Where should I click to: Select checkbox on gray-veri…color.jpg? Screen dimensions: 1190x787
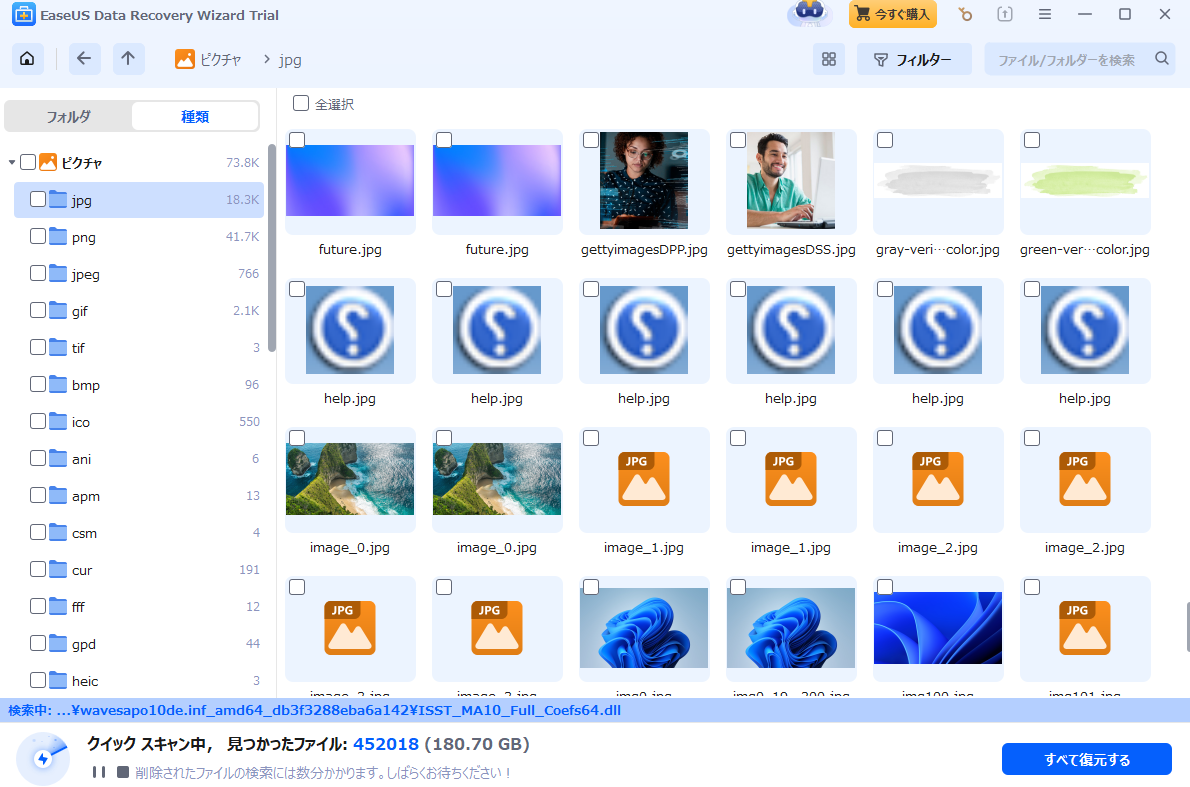(885, 140)
